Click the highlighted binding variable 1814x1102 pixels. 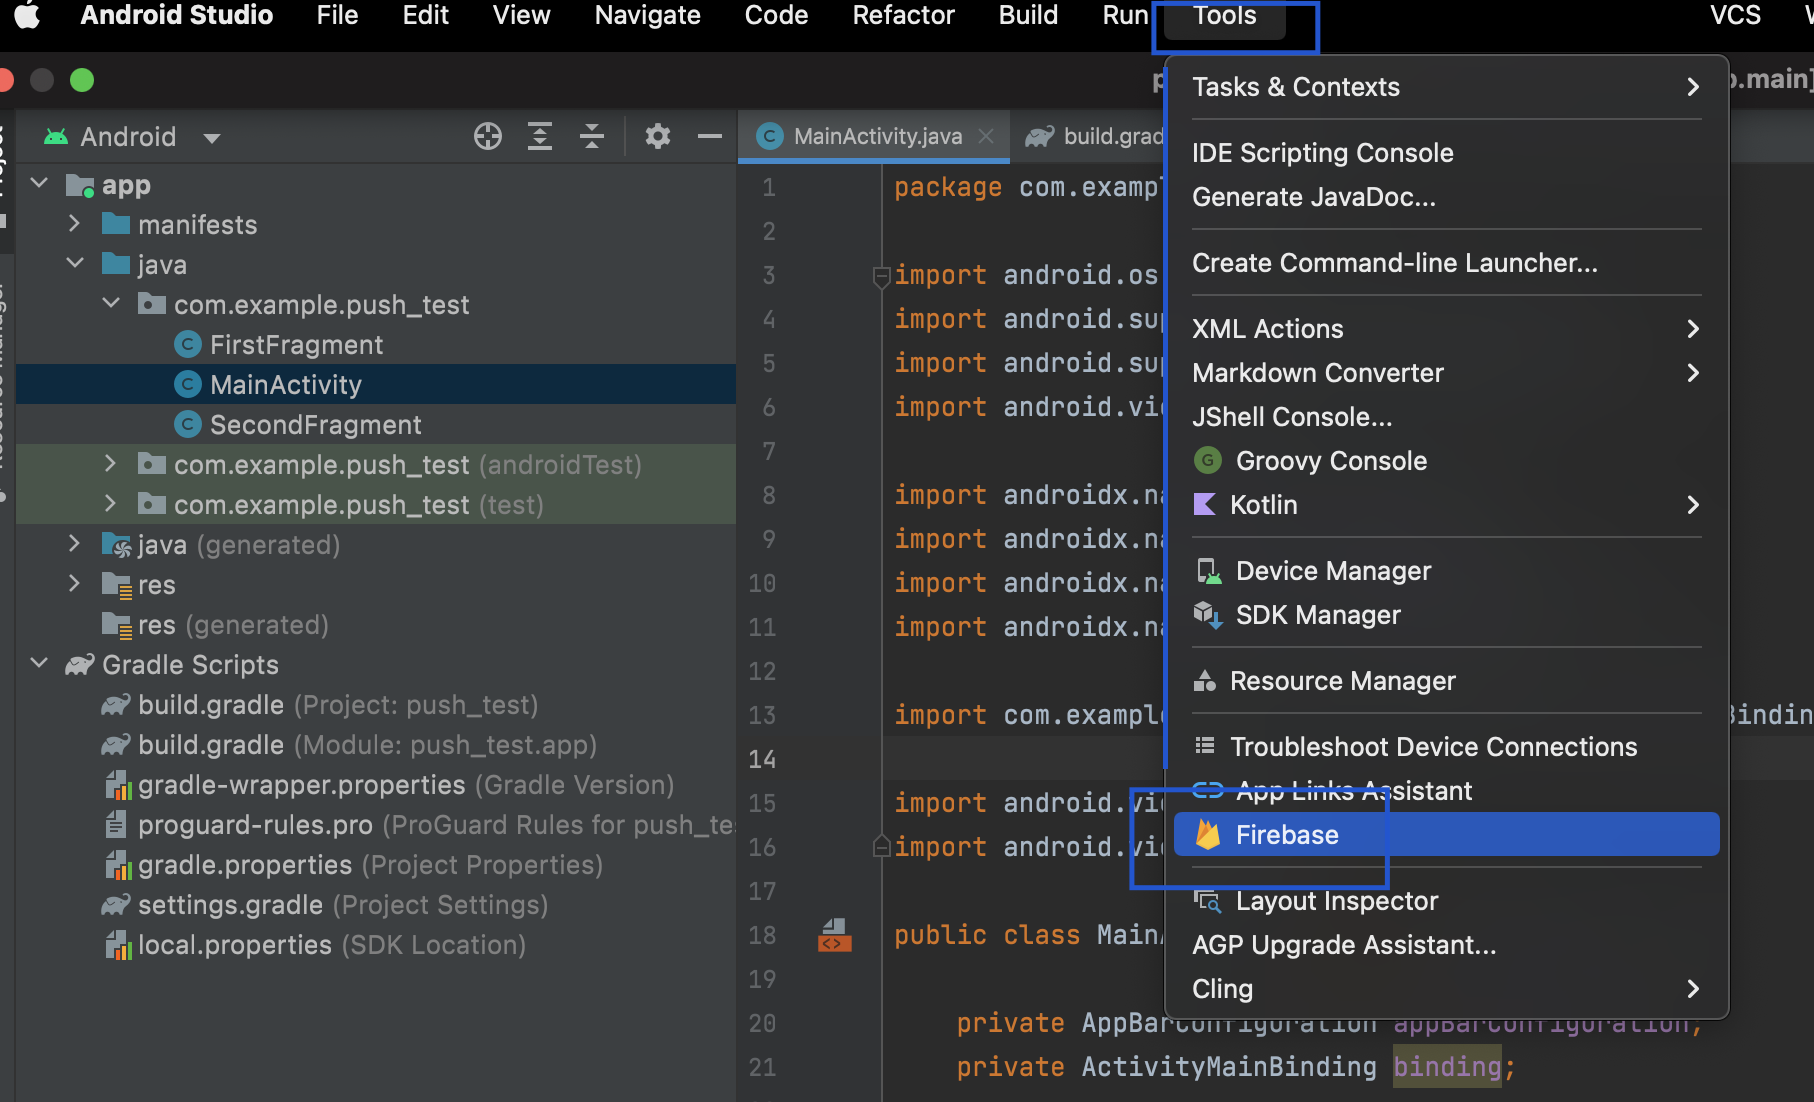[x=1447, y=1067]
